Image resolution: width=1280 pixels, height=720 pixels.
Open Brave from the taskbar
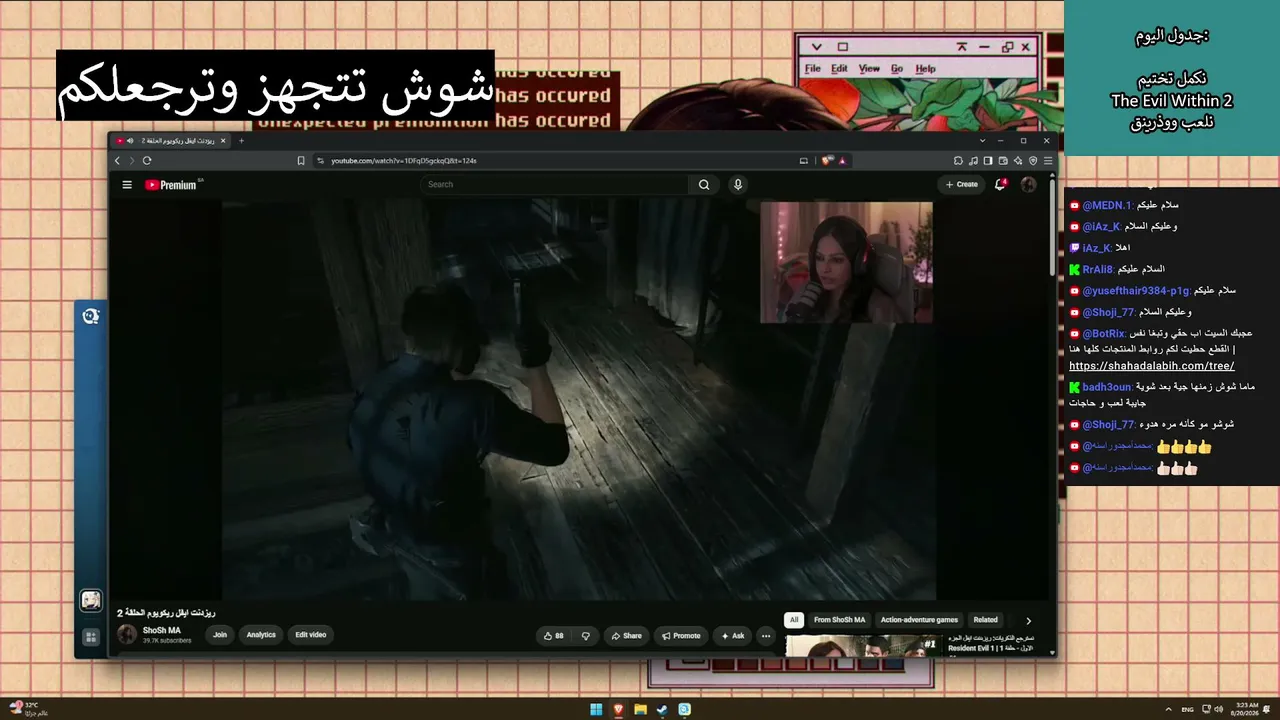tap(618, 710)
